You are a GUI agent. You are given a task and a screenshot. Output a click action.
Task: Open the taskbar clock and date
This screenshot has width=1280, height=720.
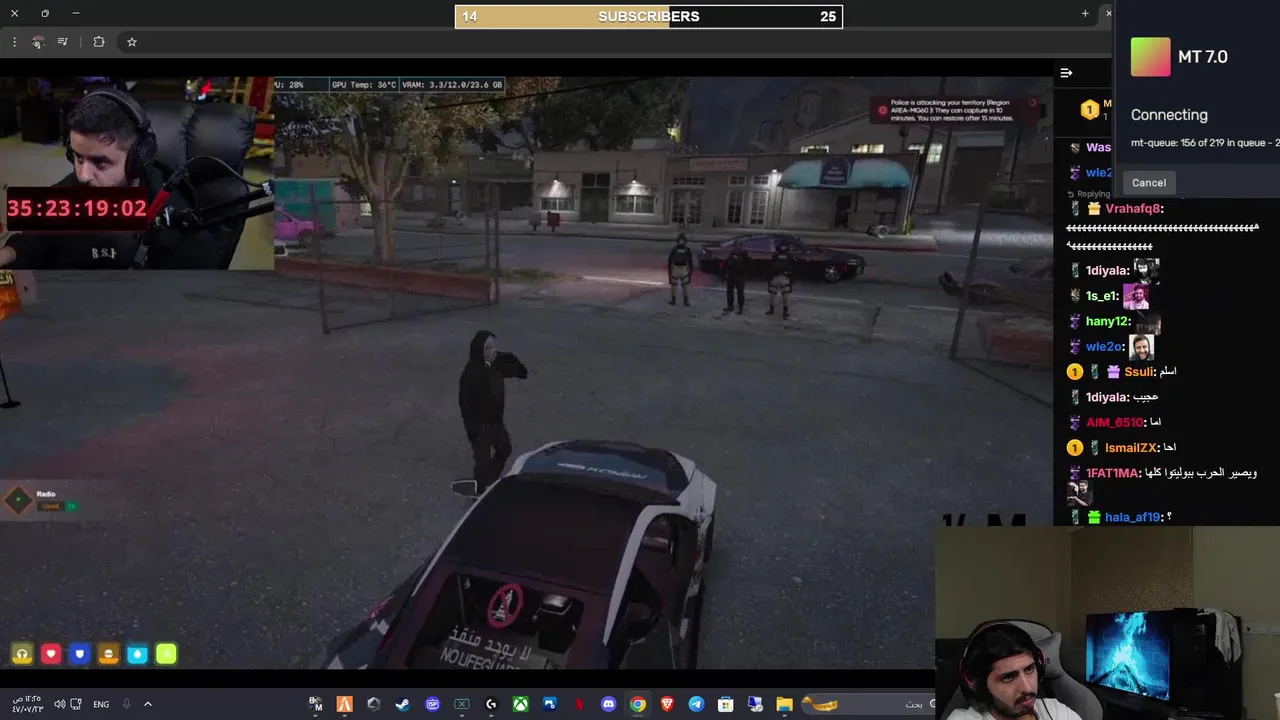pos(27,704)
